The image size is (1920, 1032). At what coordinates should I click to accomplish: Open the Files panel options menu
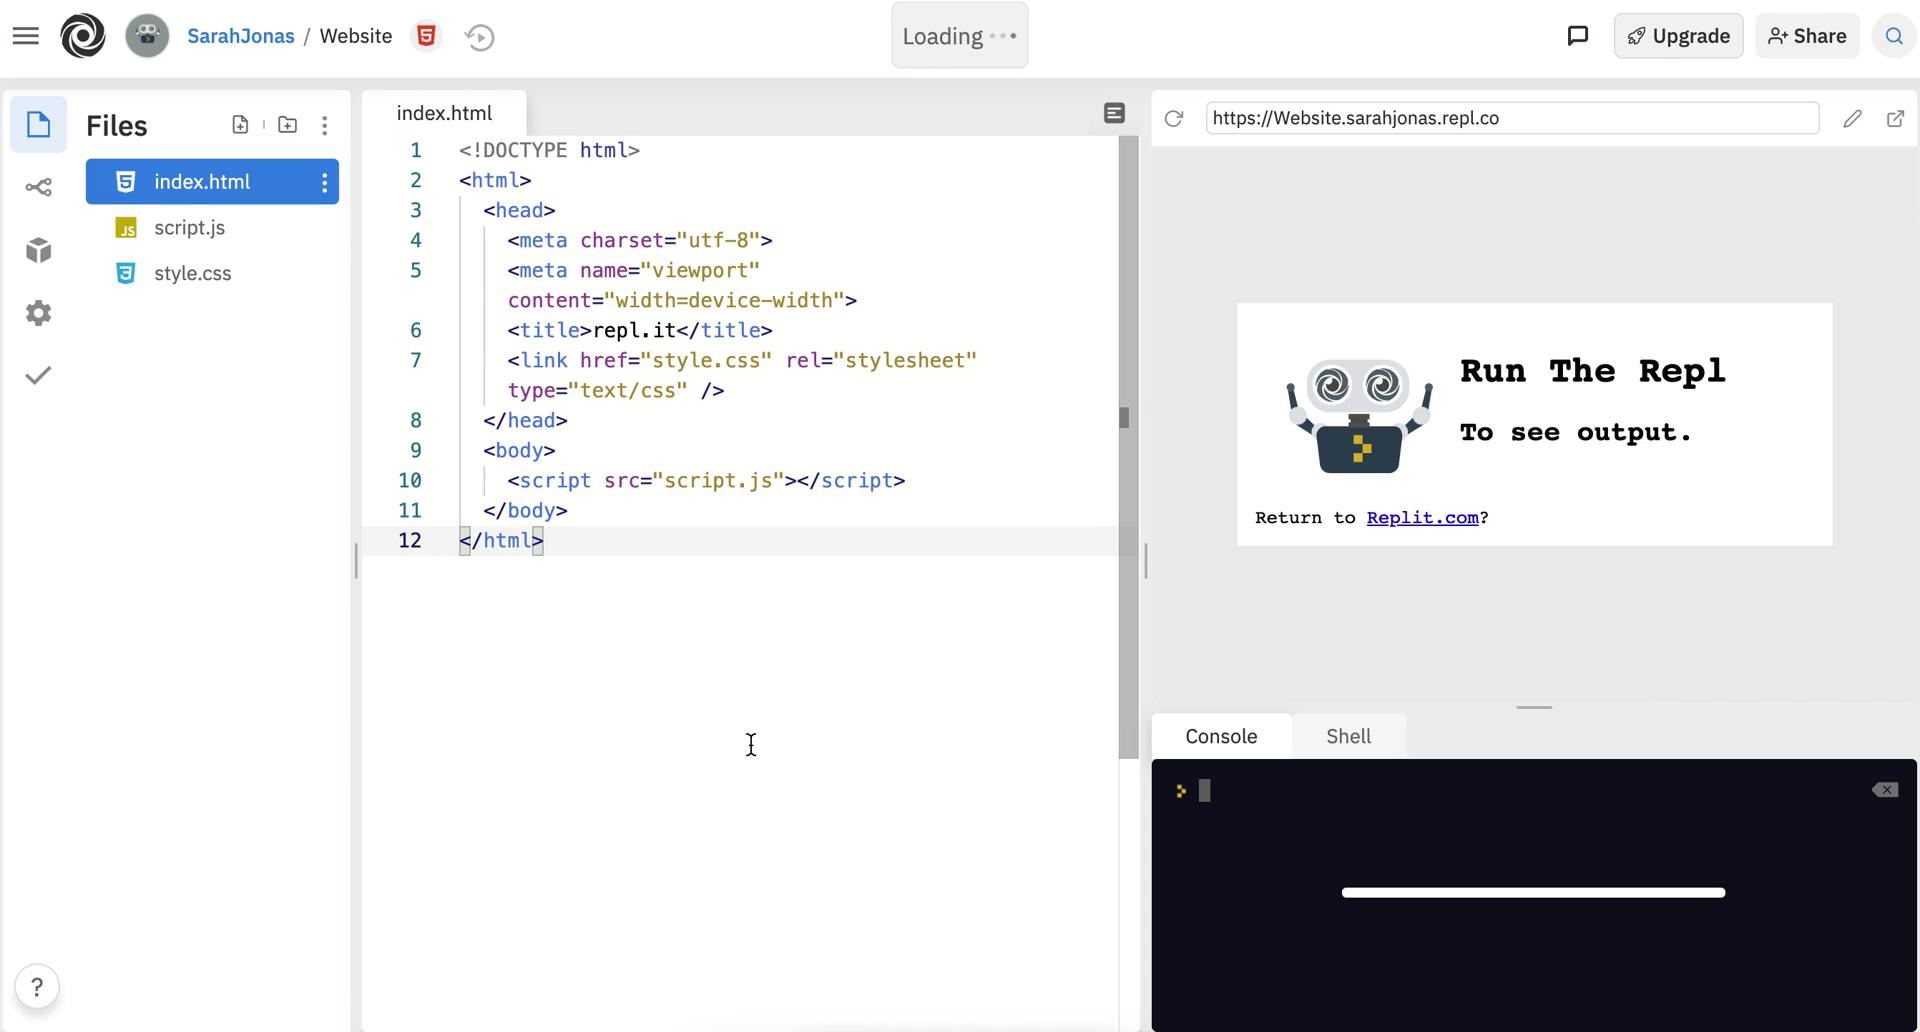coord(324,124)
